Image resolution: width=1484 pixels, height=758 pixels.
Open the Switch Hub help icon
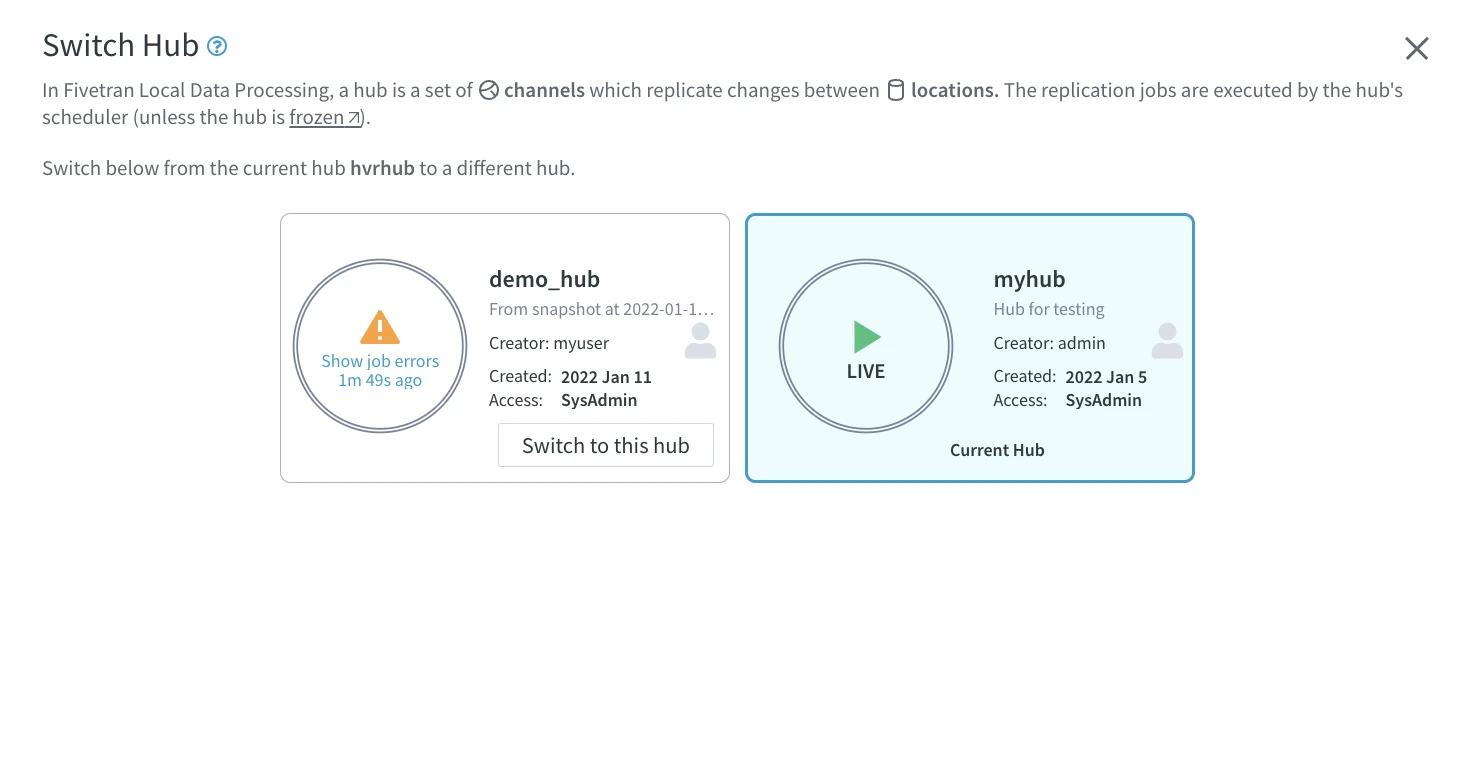point(216,45)
